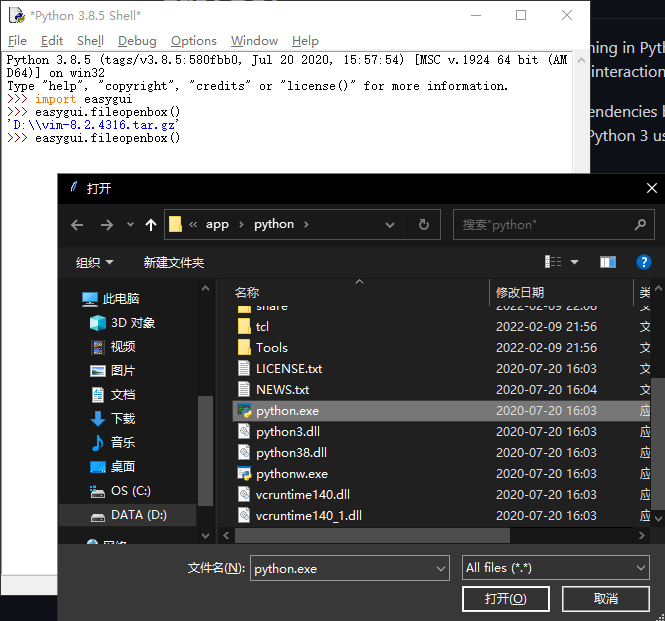
Task: Click the tcl folder icon
Action: pos(244,327)
